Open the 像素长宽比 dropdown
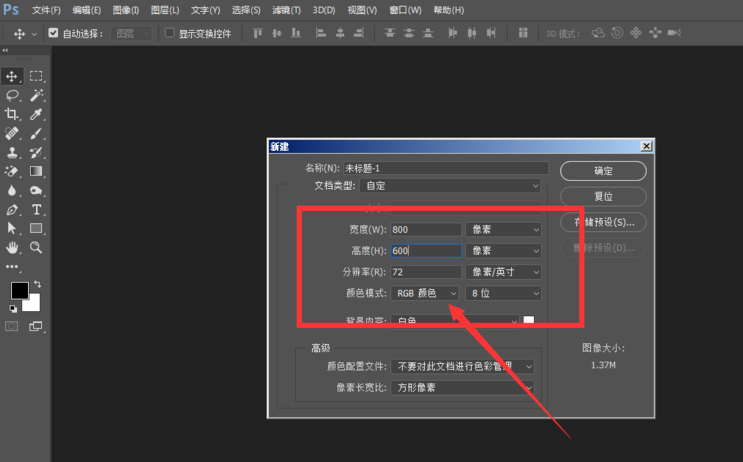The width and height of the screenshot is (743, 462). tap(462, 388)
